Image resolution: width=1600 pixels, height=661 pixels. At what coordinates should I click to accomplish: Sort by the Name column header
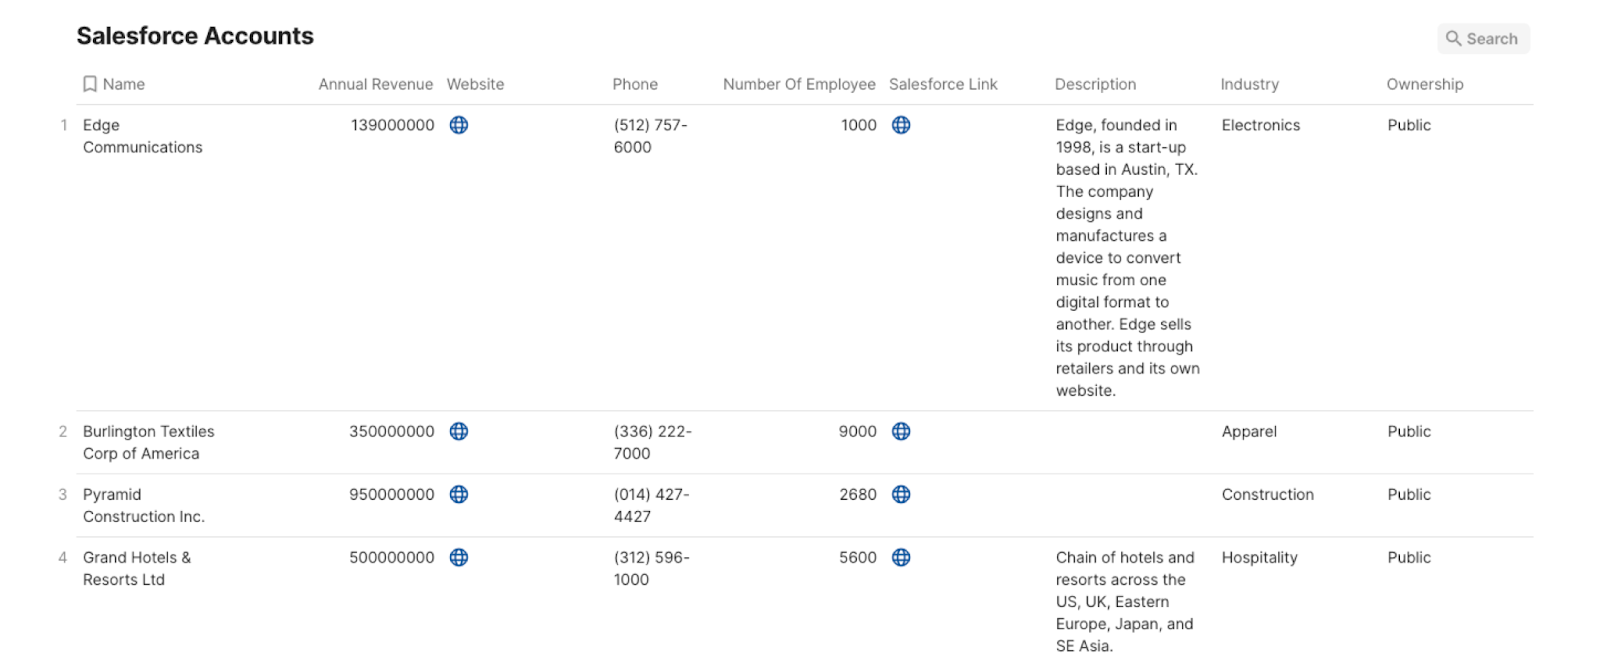tap(124, 84)
